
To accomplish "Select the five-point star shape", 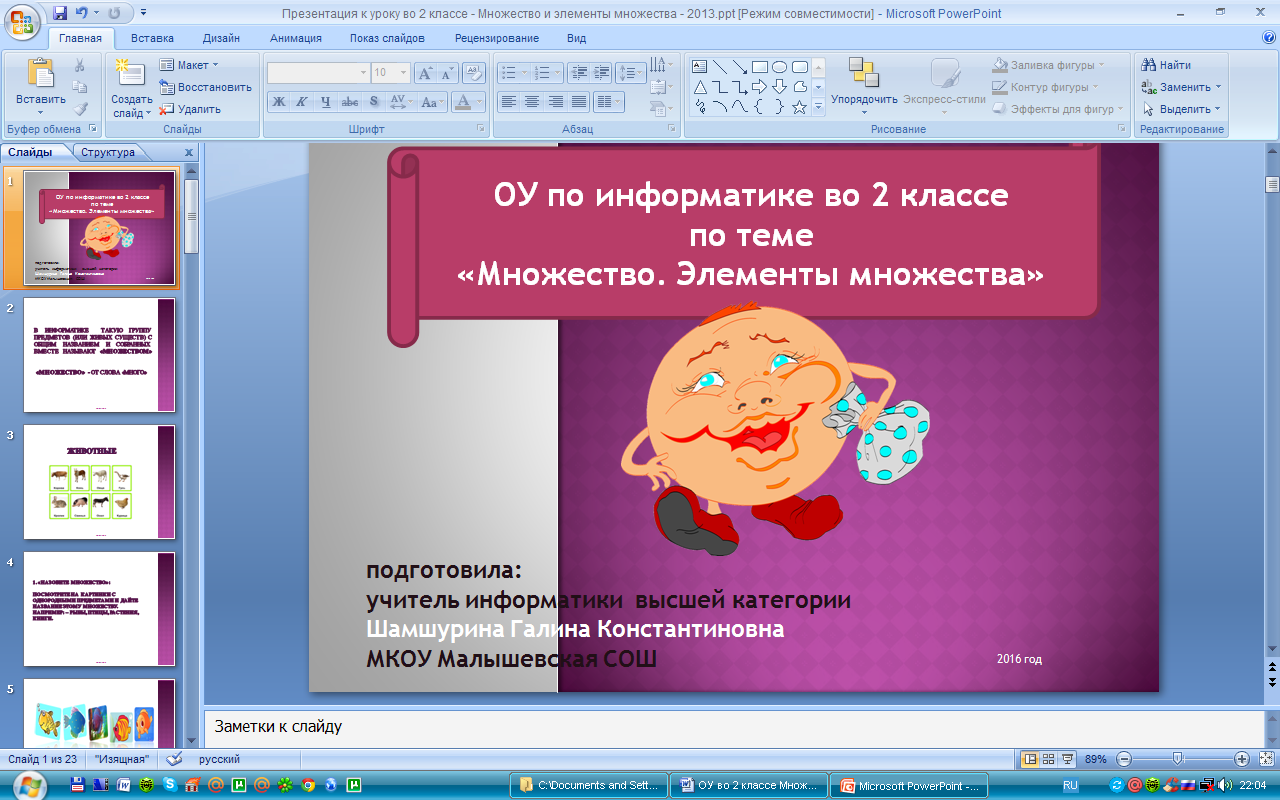I will point(800,107).
